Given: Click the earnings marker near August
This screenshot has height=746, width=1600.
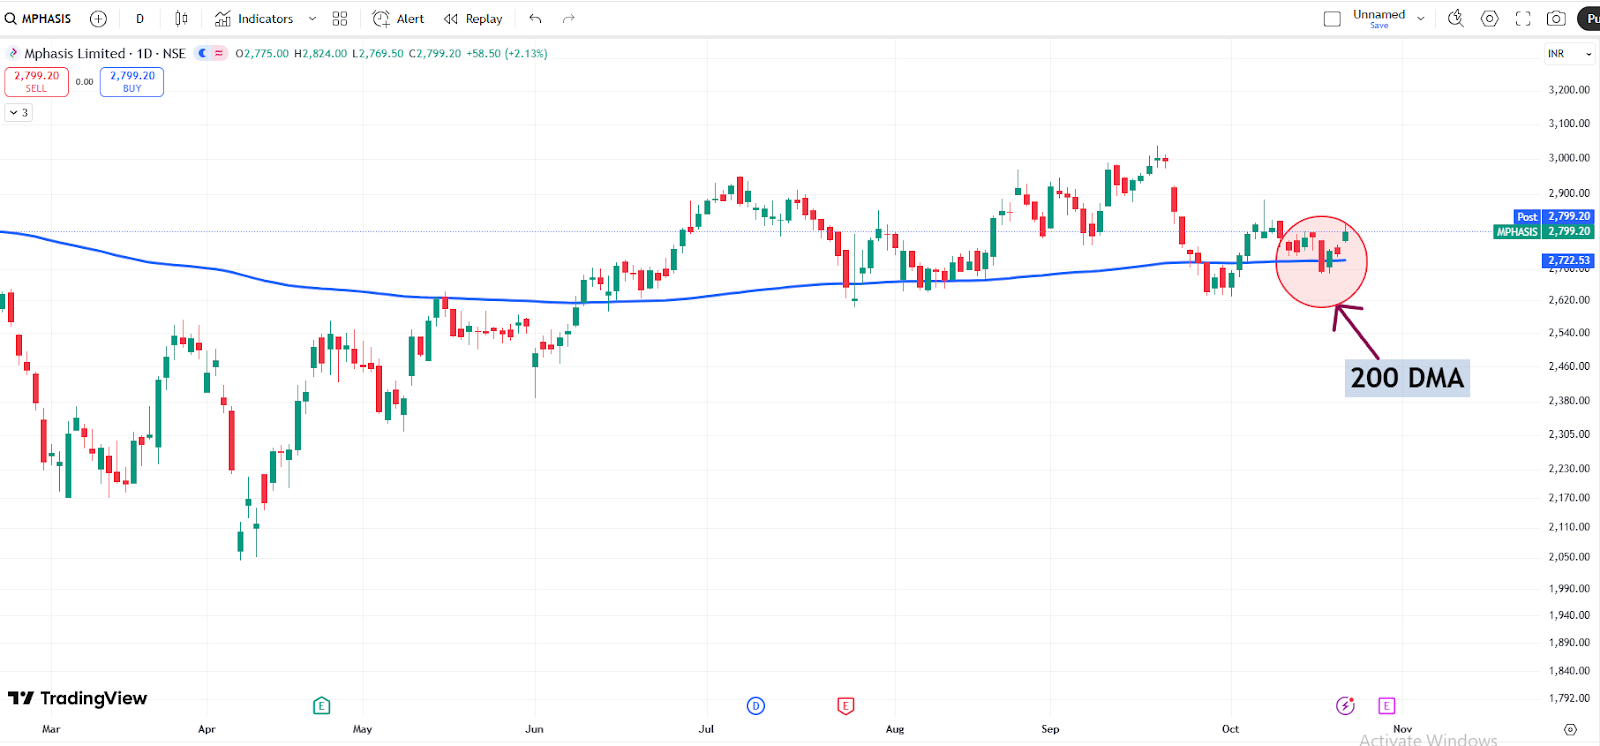Looking at the screenshot, I should pos(845,706).
